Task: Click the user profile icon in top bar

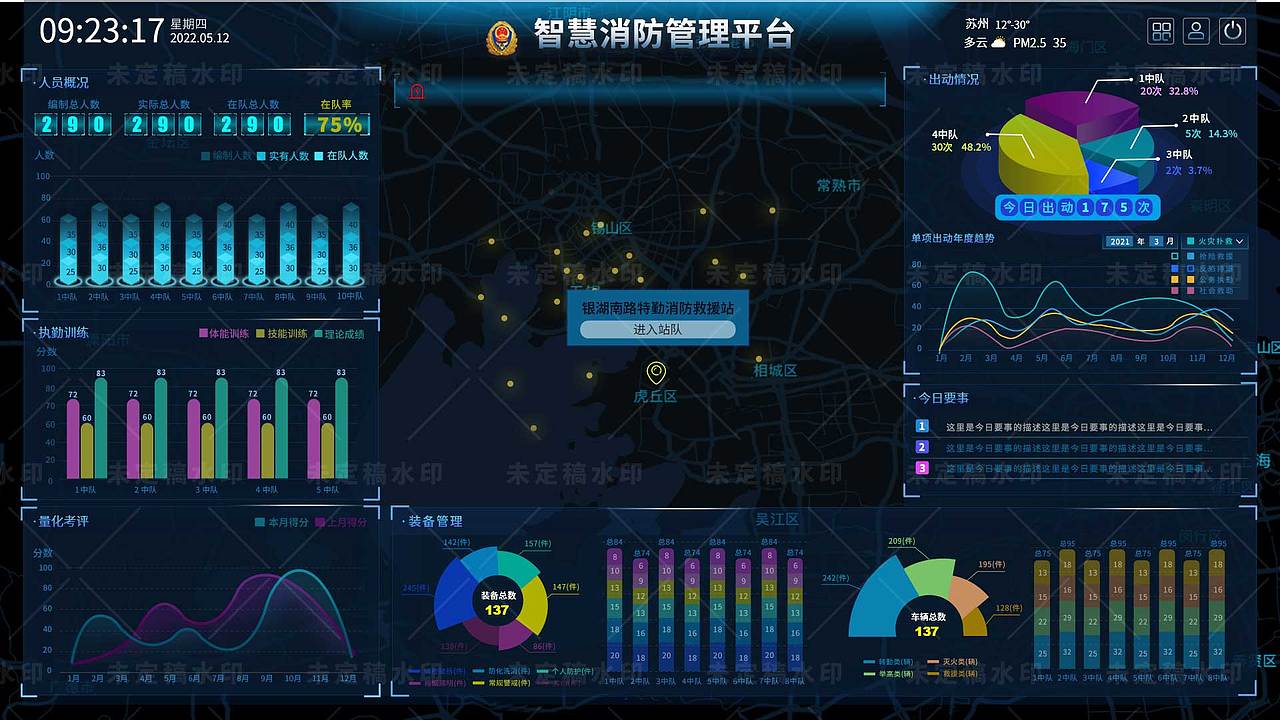Action: tap(1196, 31)
